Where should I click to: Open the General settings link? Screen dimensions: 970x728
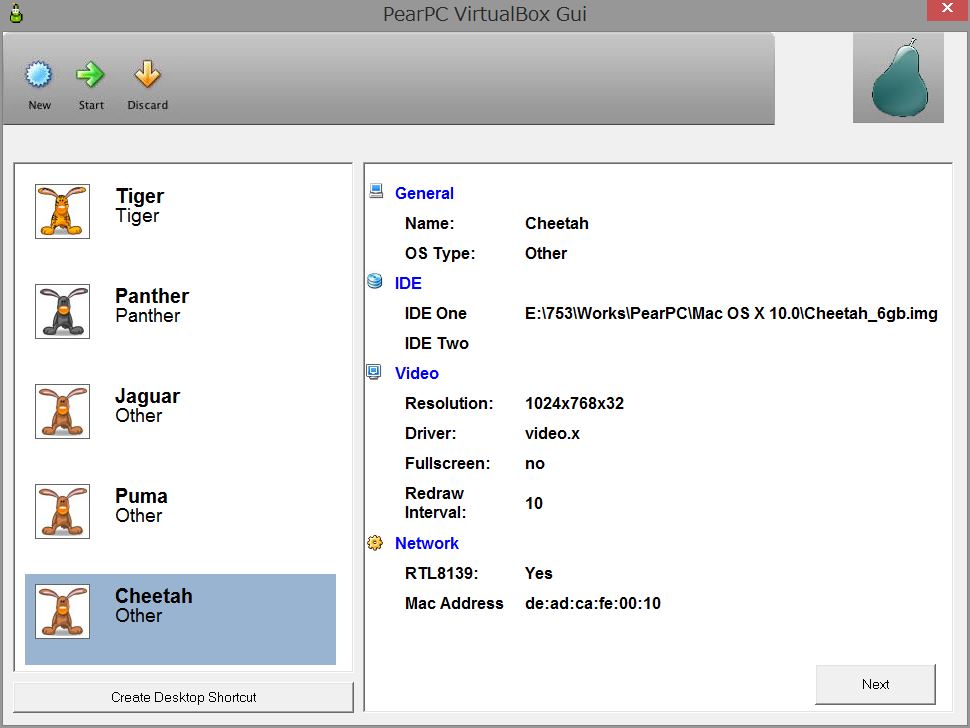[x=424, y=194]
